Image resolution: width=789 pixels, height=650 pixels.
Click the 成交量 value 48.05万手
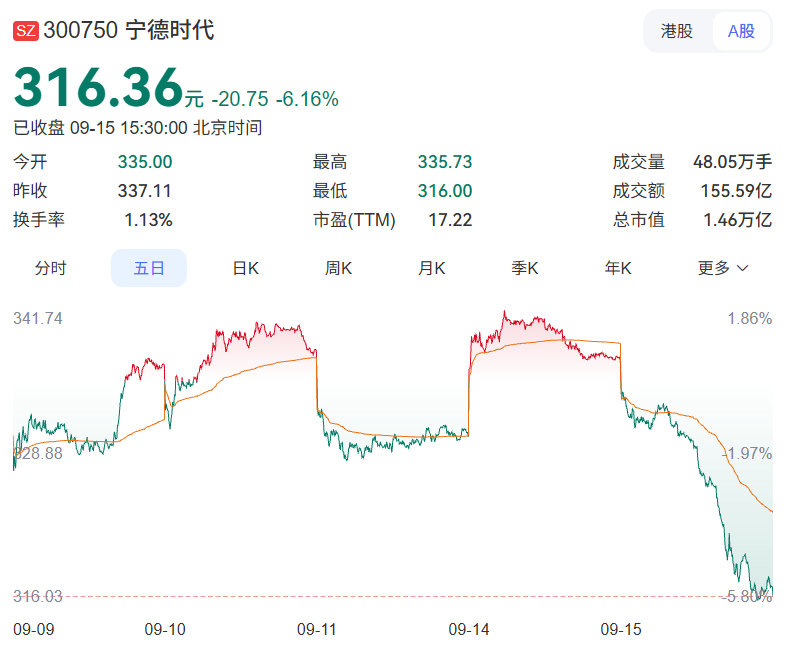tap(732, 162)
